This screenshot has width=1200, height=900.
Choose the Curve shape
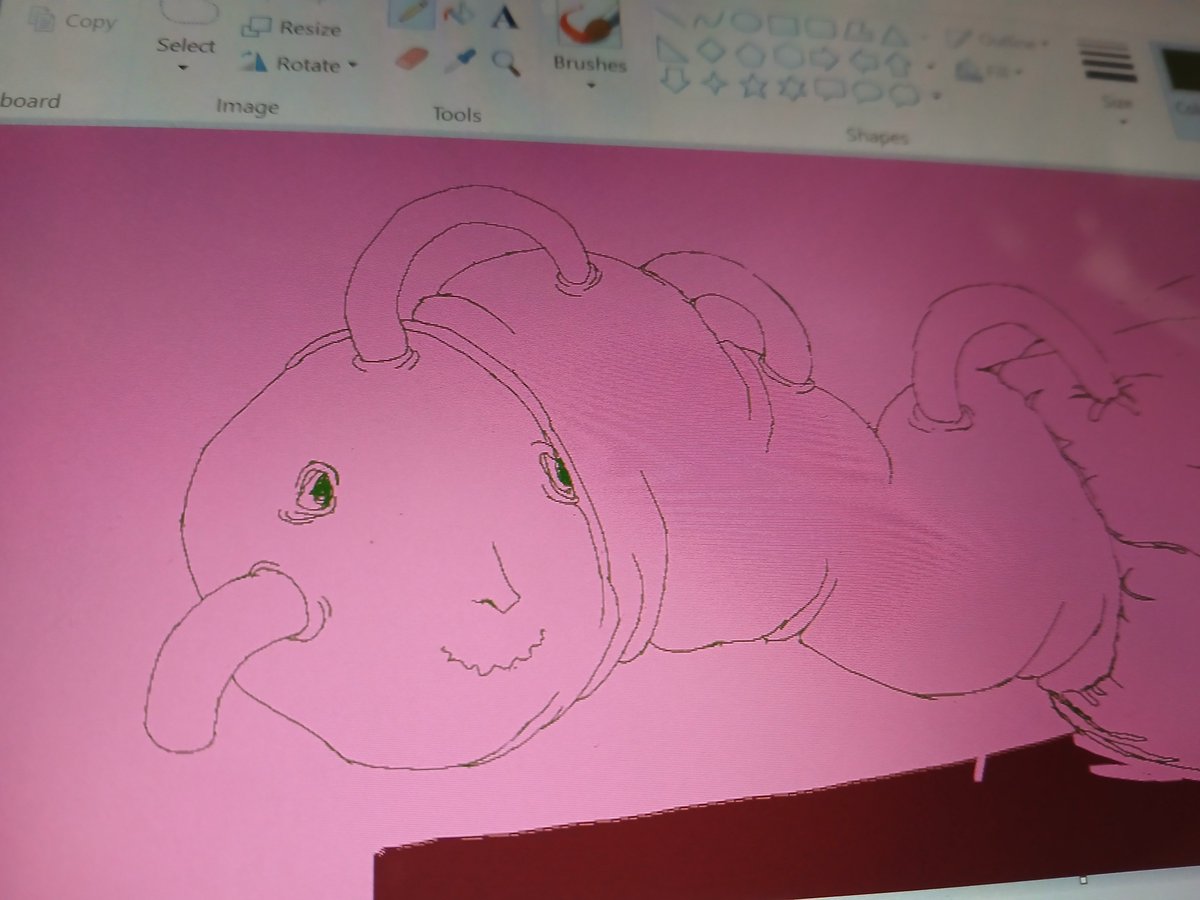tap(707, 19)
